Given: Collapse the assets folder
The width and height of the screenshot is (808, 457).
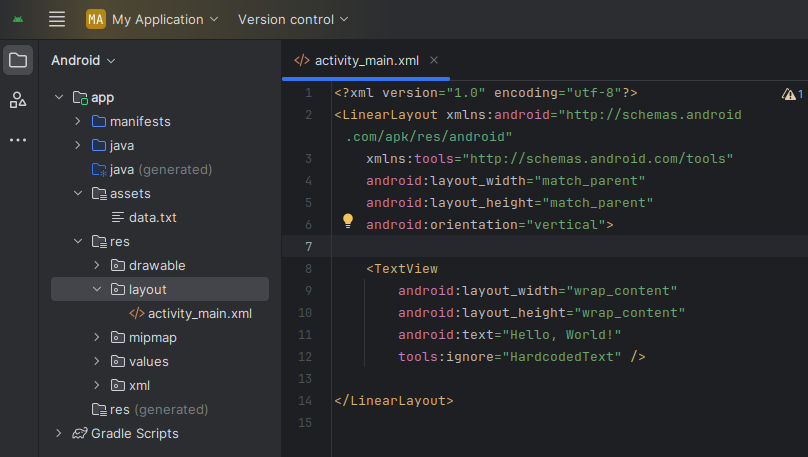Looking at the screenshot, I should click(78, 193).
